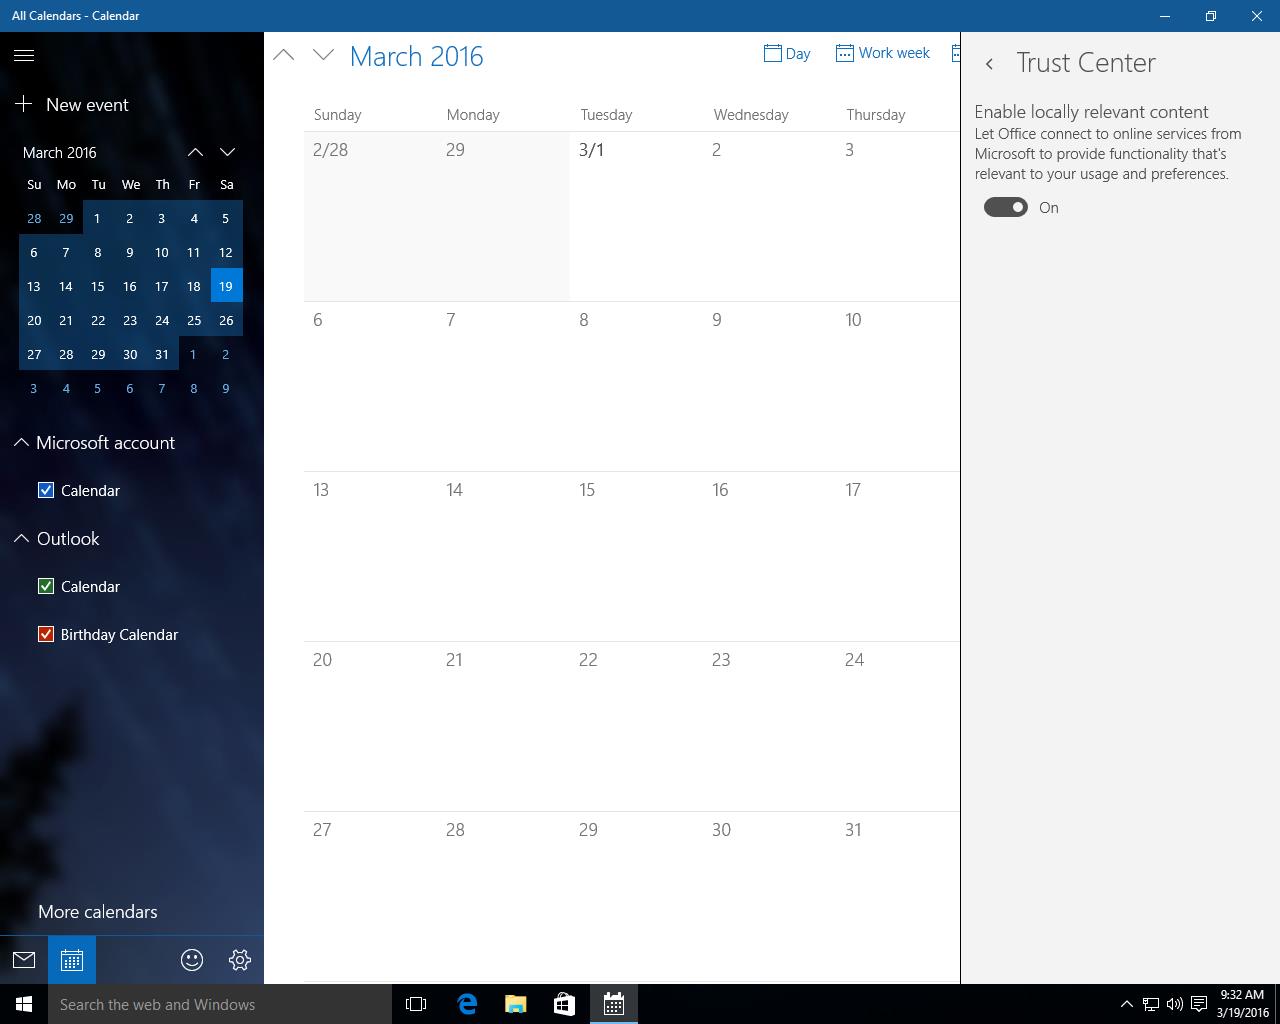Viewport: 1280px width, 1024px height.
Task: Launch Microsoft Edge from taskbar
Action: click(466, 1004)
